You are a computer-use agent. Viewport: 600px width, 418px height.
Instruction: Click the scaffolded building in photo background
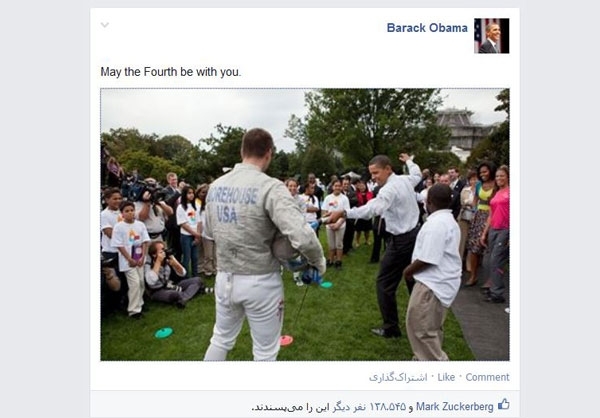pyautogui.click(x=461, y=130)
